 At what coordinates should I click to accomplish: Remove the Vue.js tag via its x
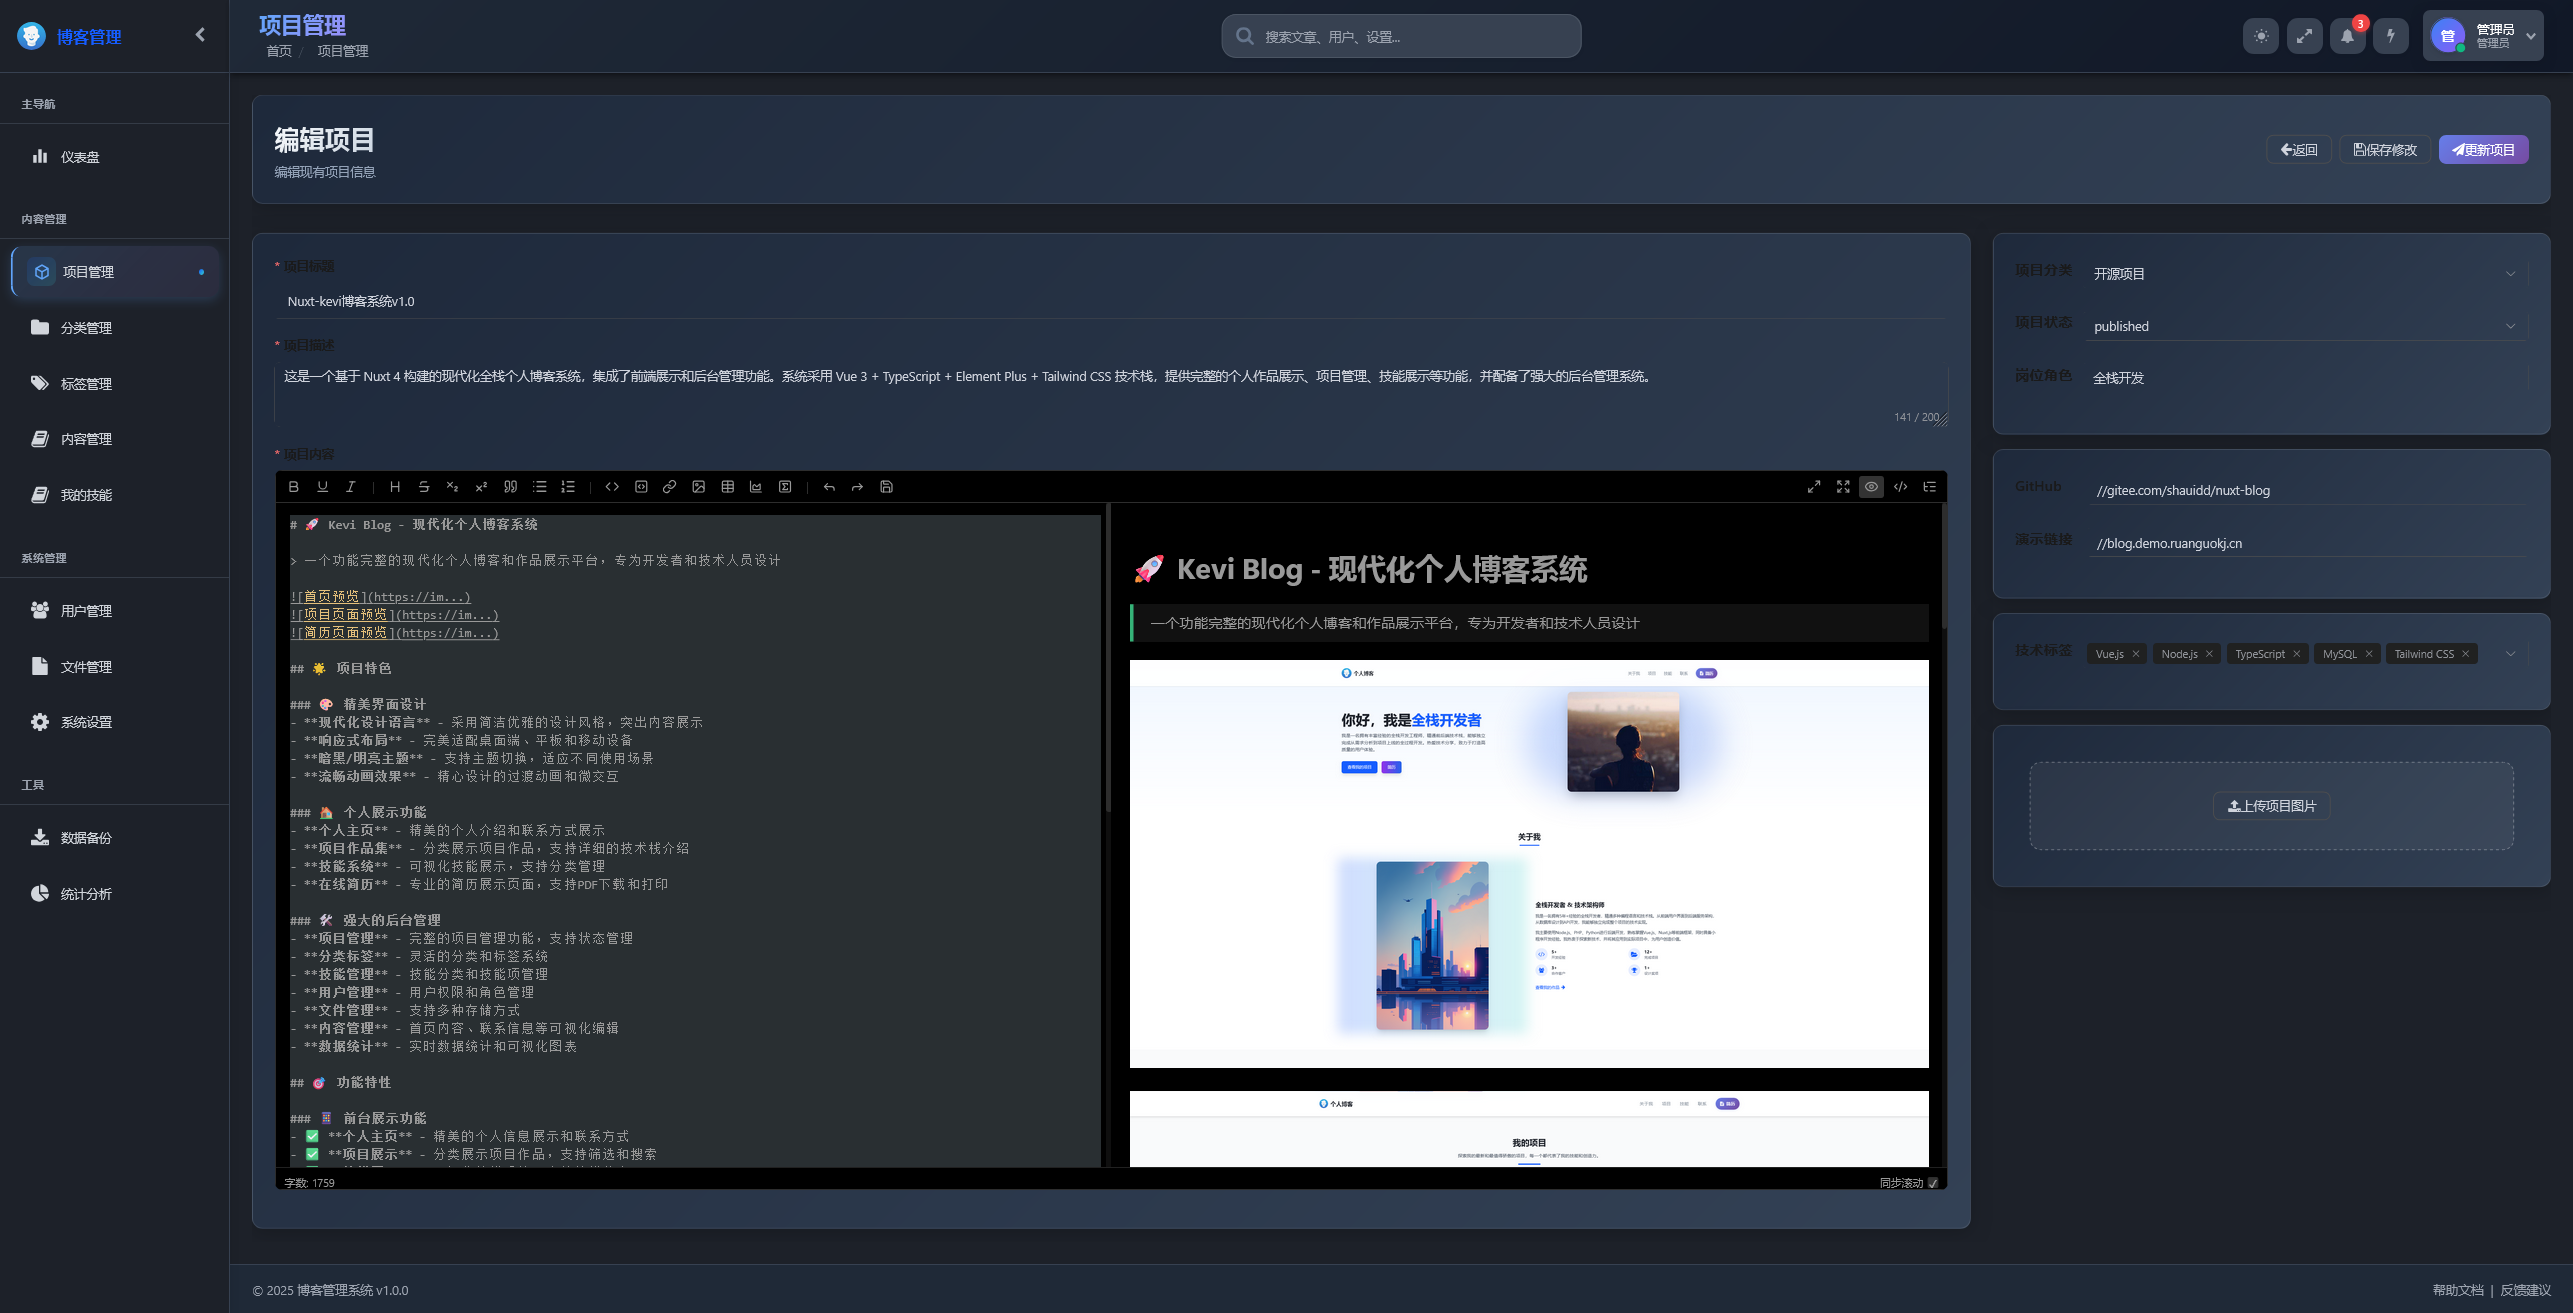[2136, 654]
